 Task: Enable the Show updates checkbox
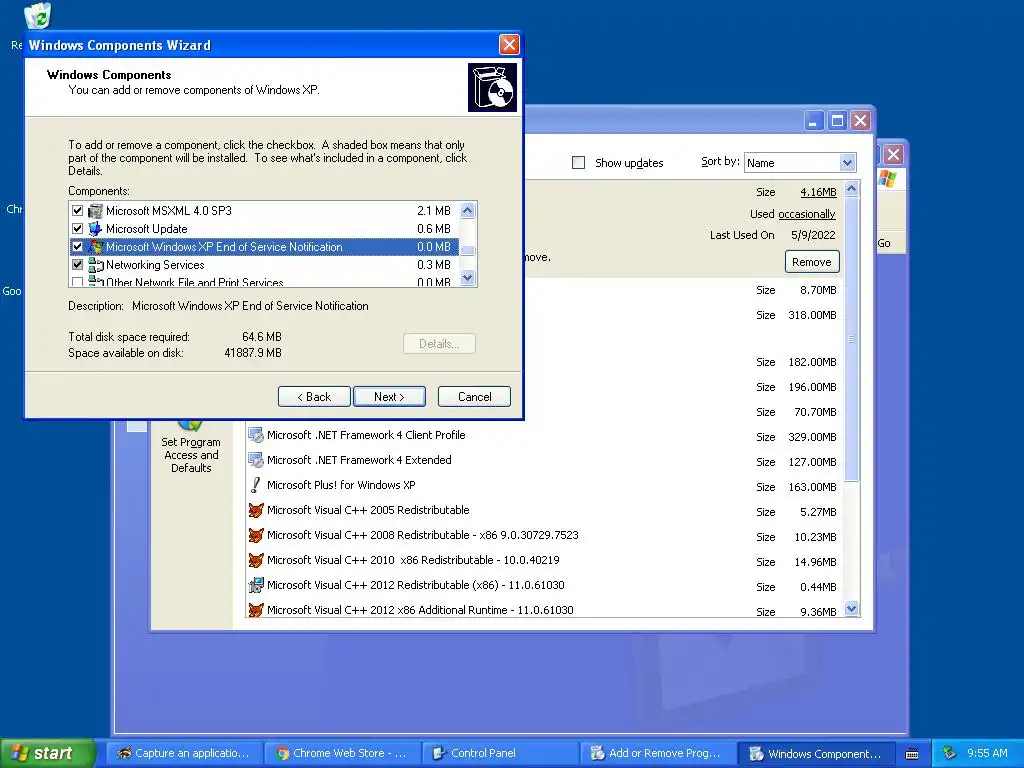point(579,163)
